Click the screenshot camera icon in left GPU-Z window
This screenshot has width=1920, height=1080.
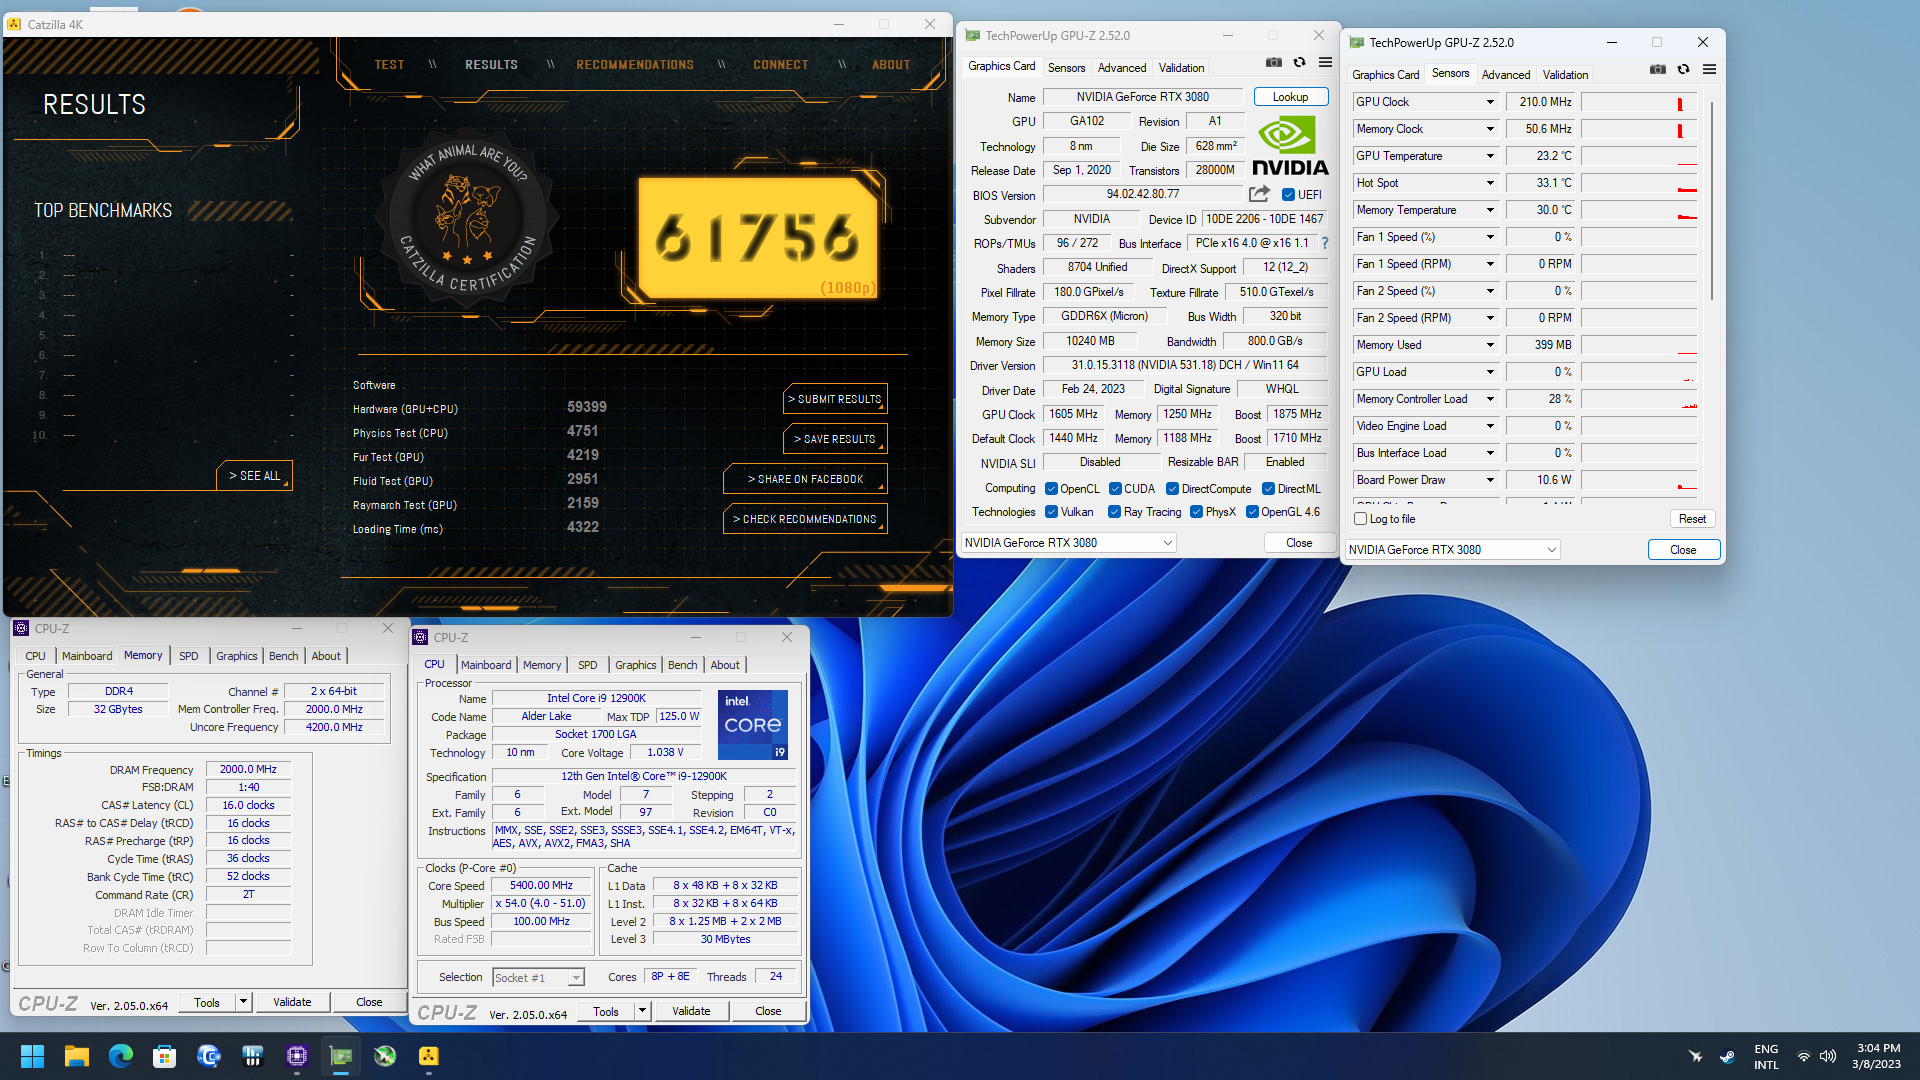pyautogui.click(x=1273, y=62)
